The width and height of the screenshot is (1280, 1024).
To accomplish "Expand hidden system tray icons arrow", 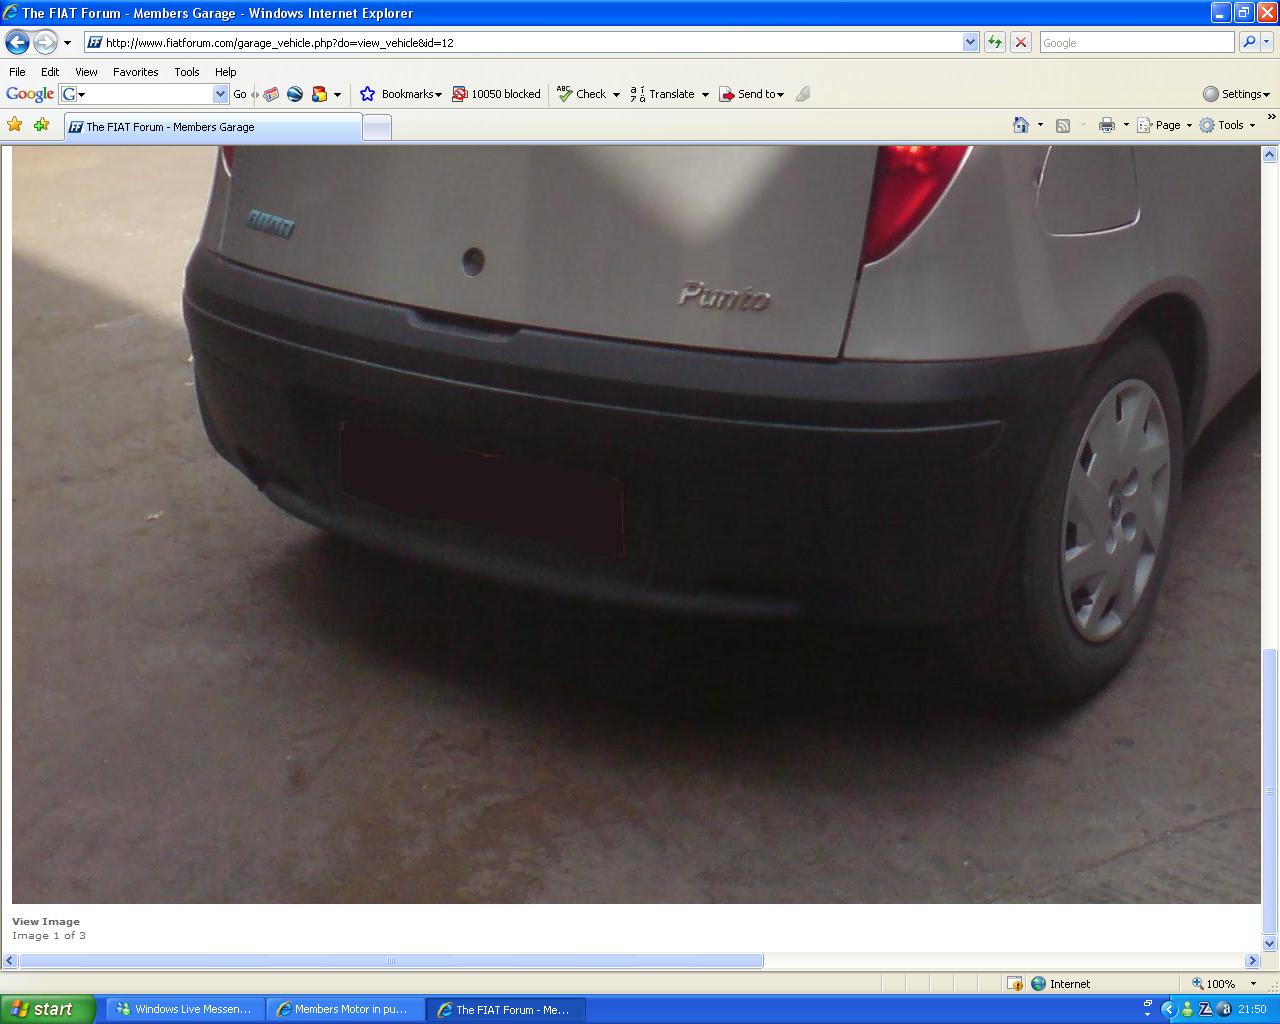I will (1167, 1009).
